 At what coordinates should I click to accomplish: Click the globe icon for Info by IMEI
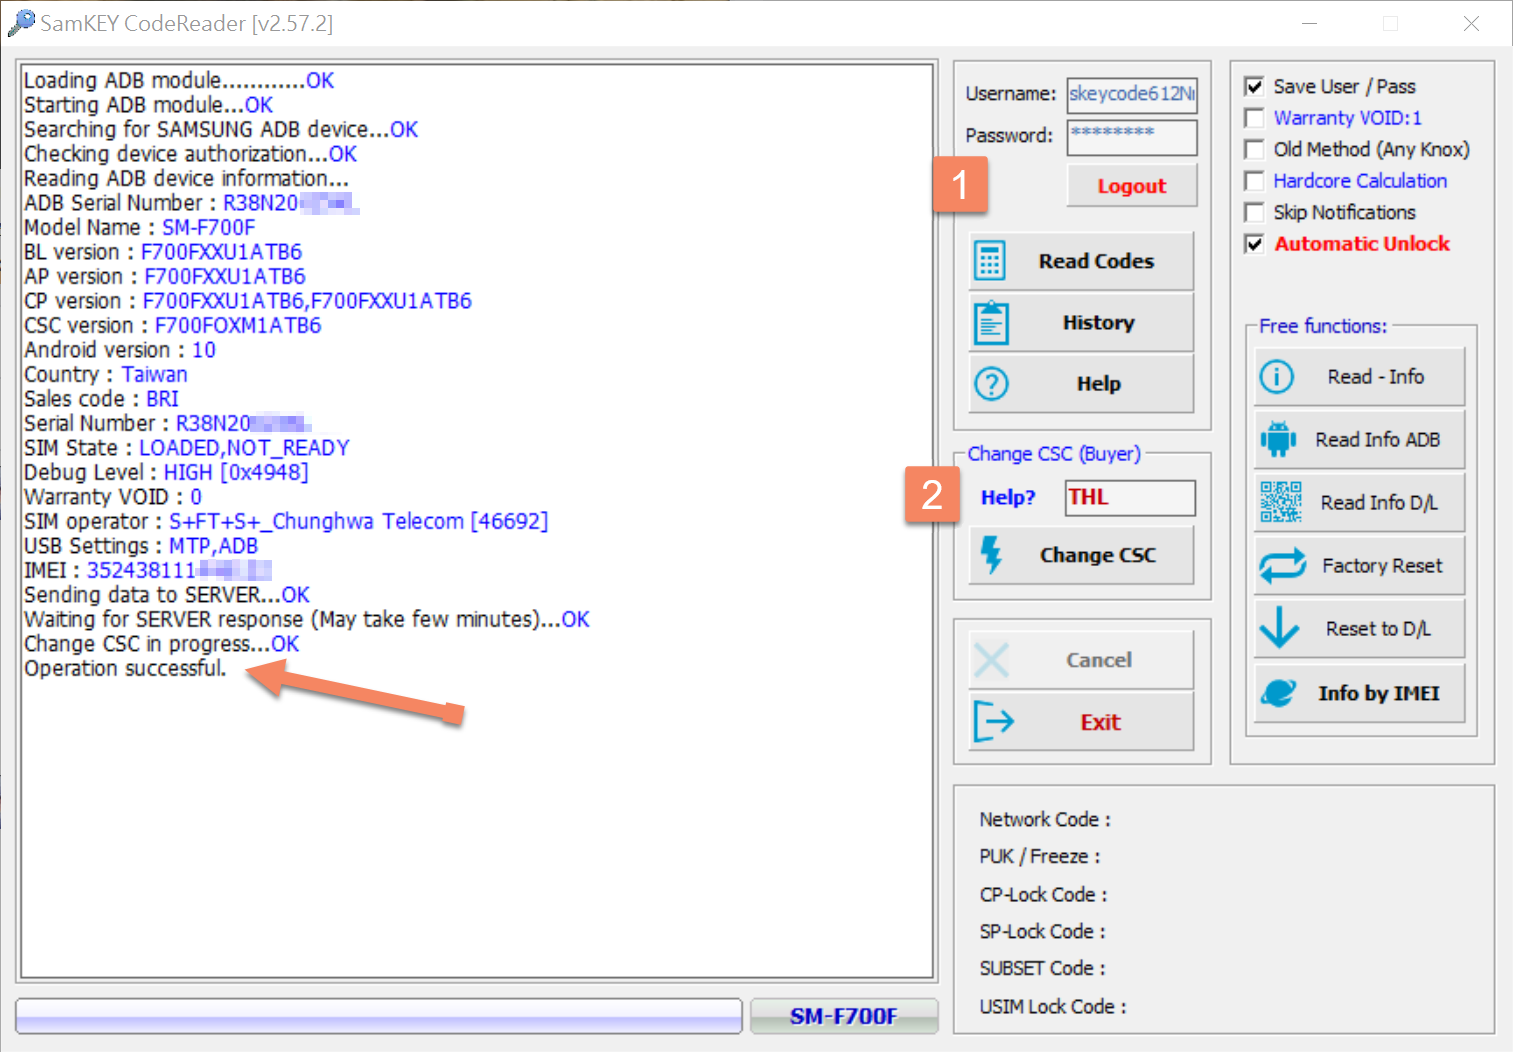pos(1279,693)
